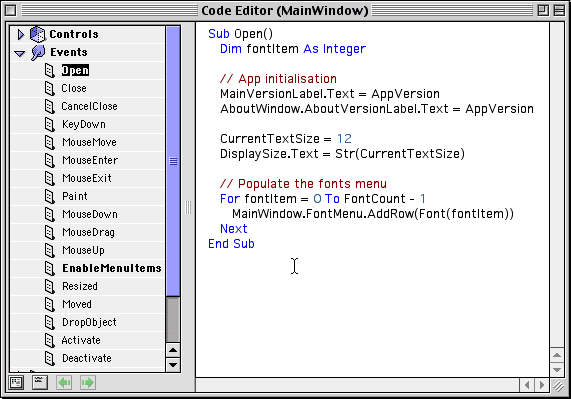The image size is (571, 399).
Task: Click the window collapse box in title bar
Action: click(559, 10)
